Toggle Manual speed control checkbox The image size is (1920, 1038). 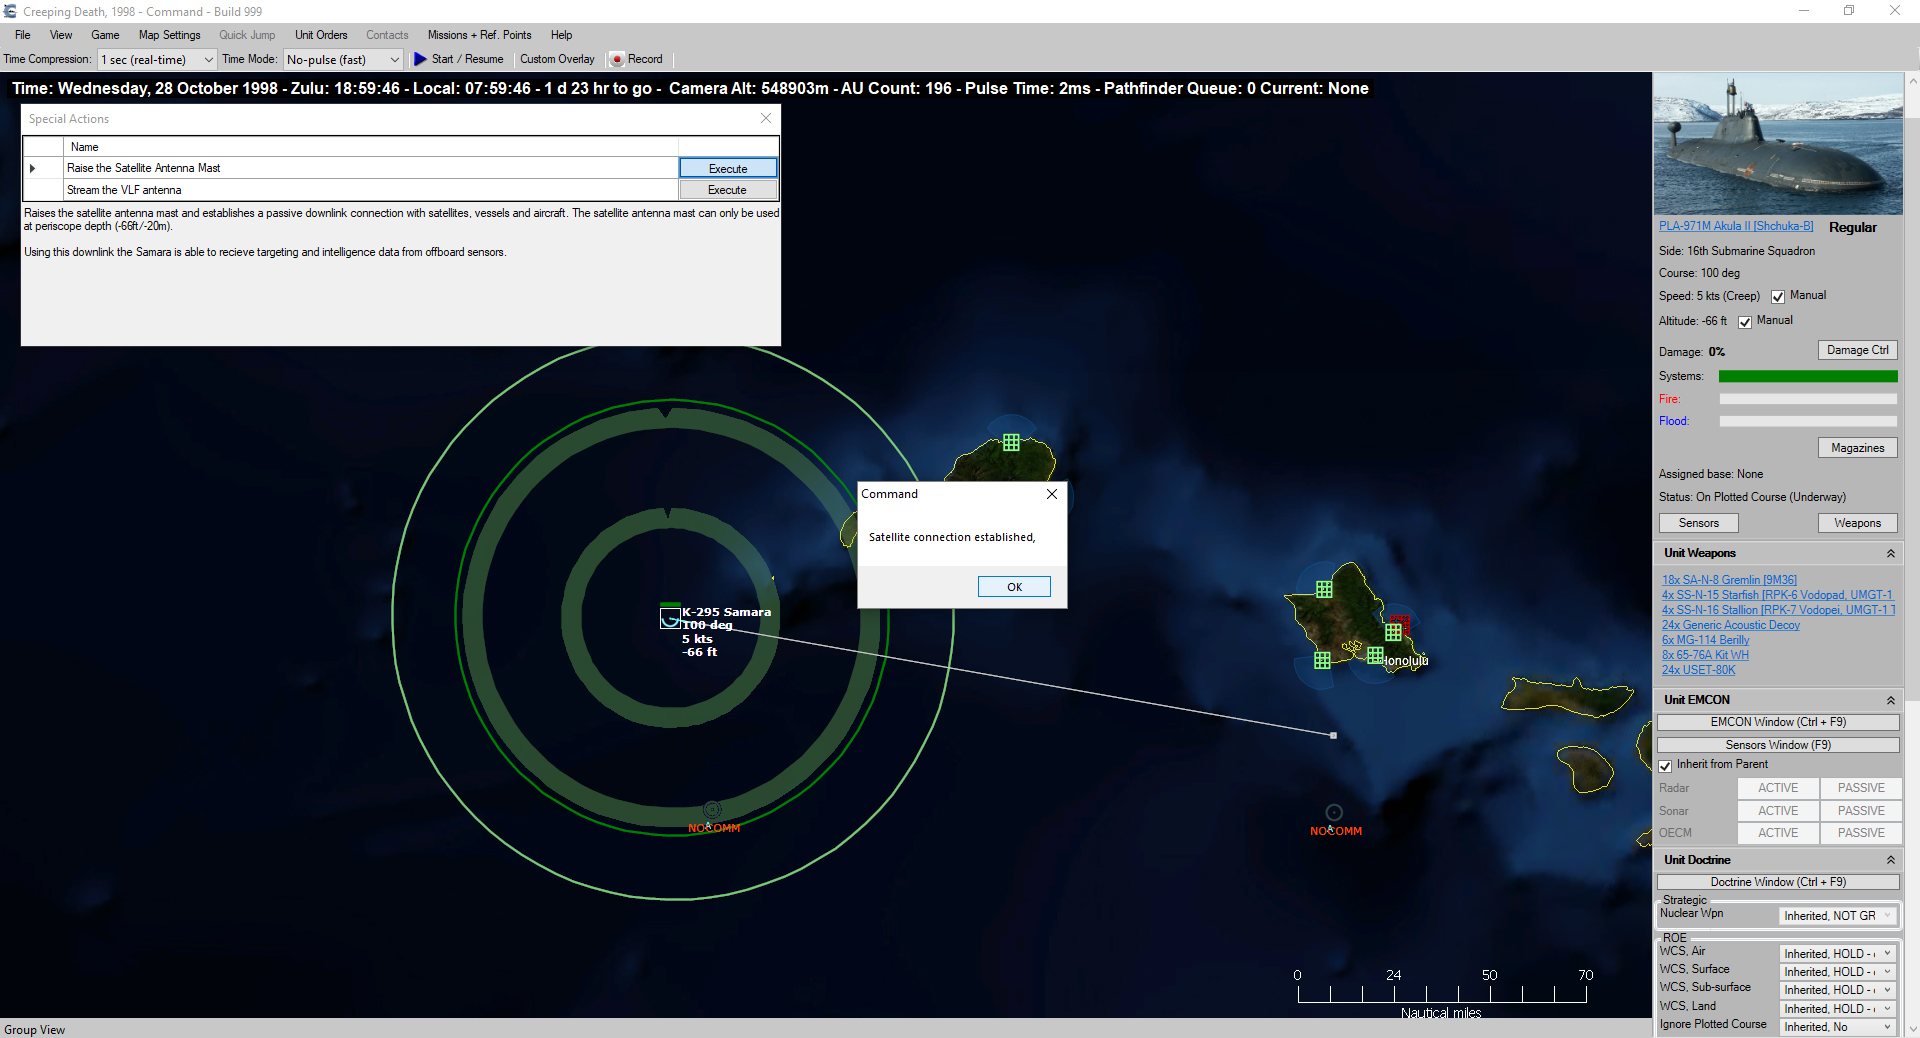pos(1778,296)
